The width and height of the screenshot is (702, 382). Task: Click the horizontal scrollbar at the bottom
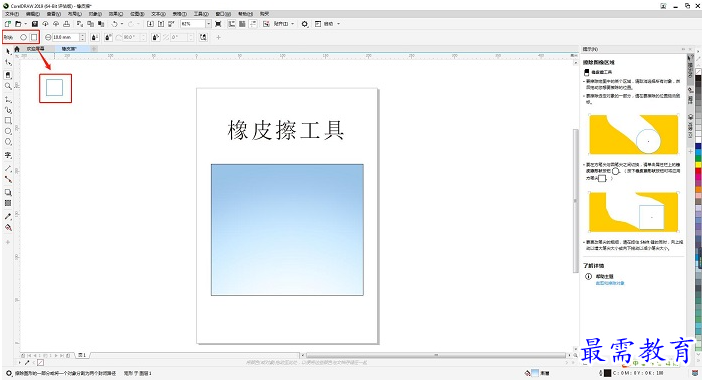[x=436, y=355]
